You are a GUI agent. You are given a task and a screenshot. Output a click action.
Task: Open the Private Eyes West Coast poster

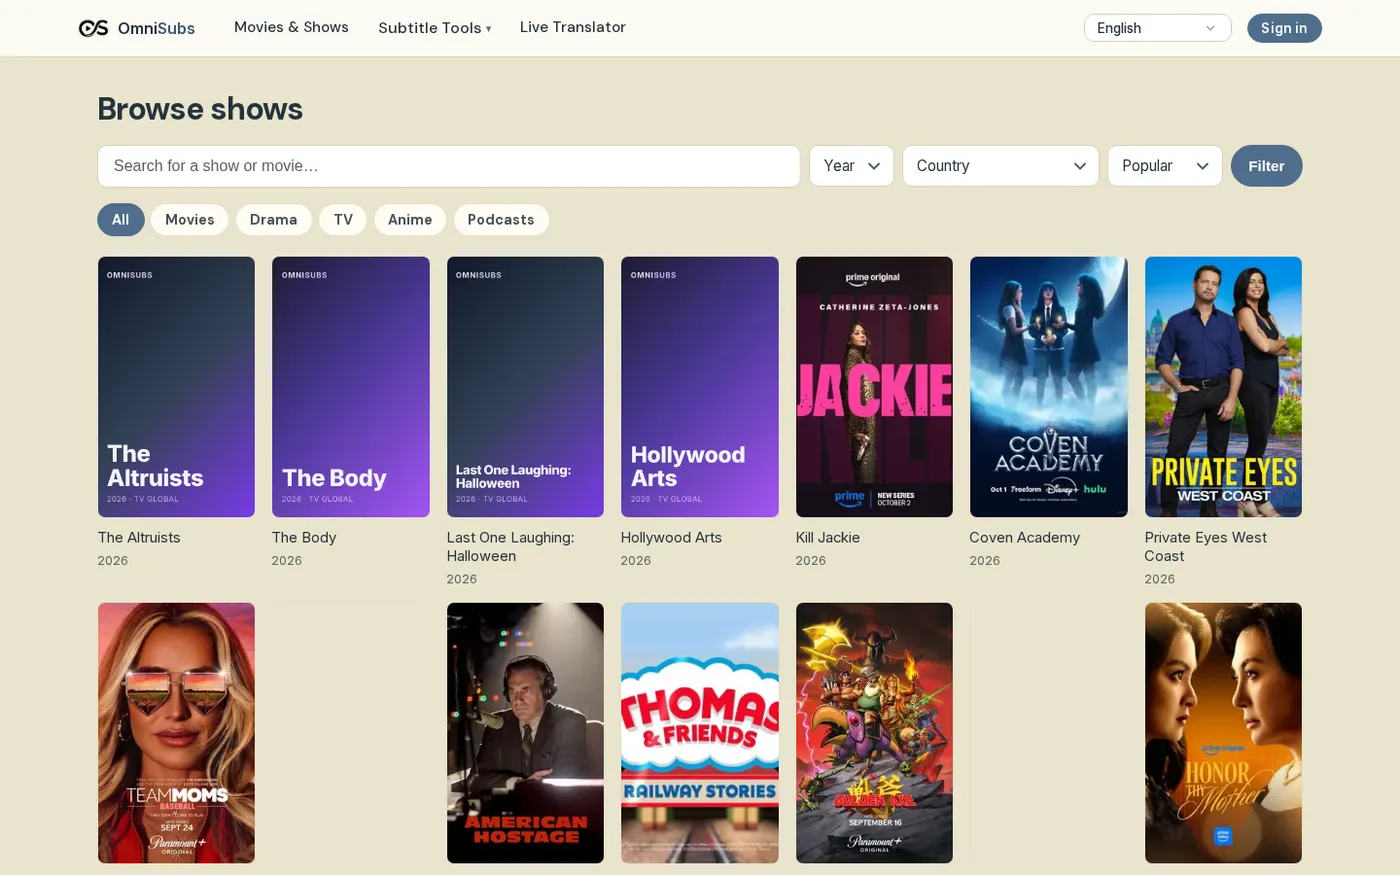click(1223, 387)
